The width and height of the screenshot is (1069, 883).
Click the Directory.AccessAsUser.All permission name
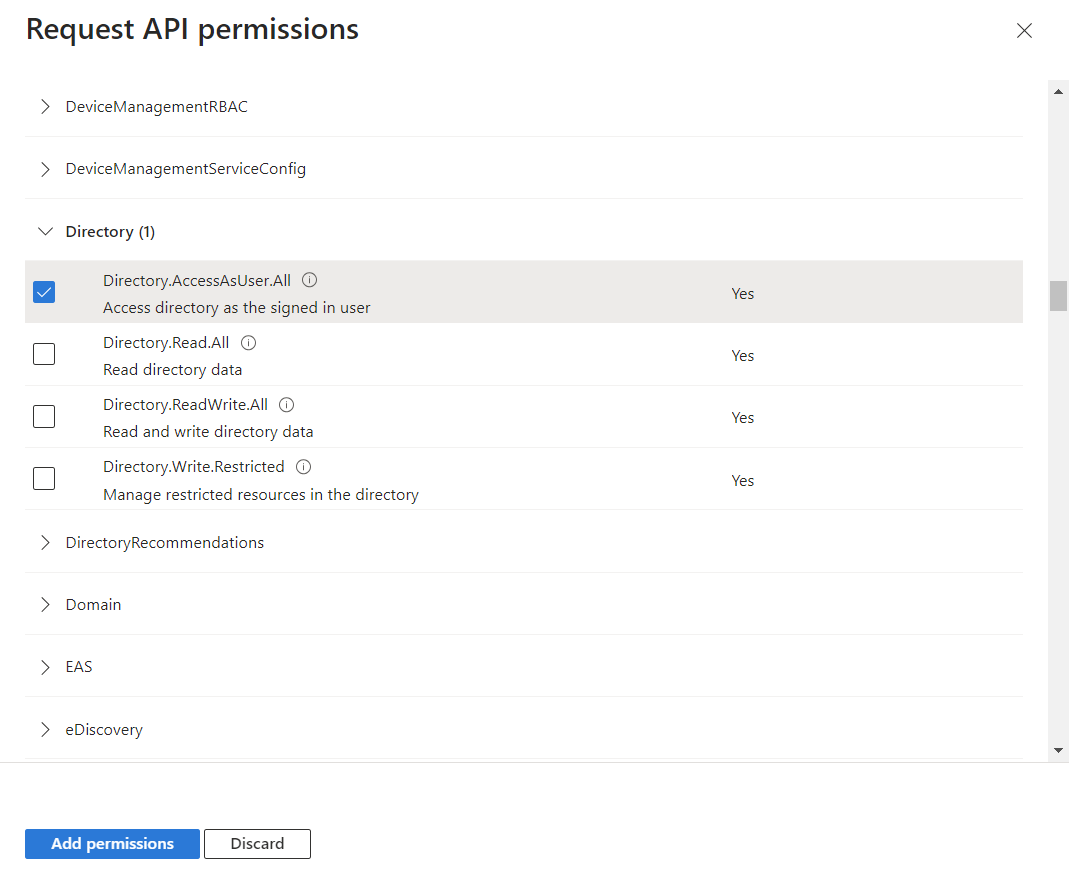tap(197, 281)
